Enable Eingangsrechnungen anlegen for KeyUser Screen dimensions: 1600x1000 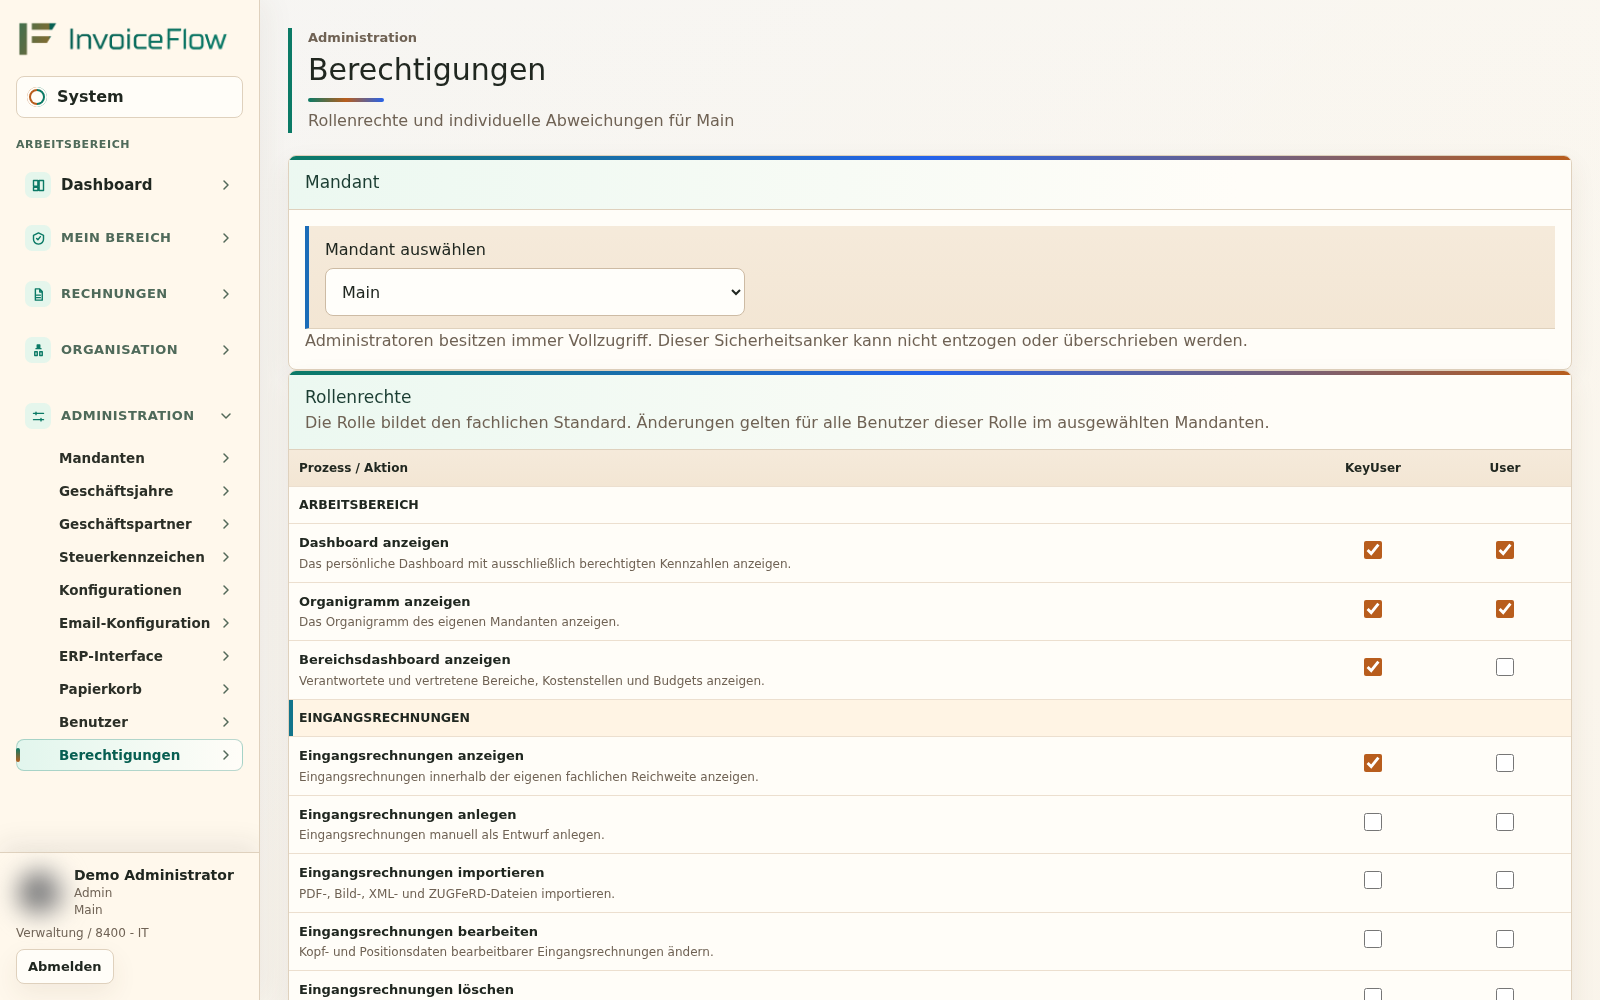tap(1373, 822)
